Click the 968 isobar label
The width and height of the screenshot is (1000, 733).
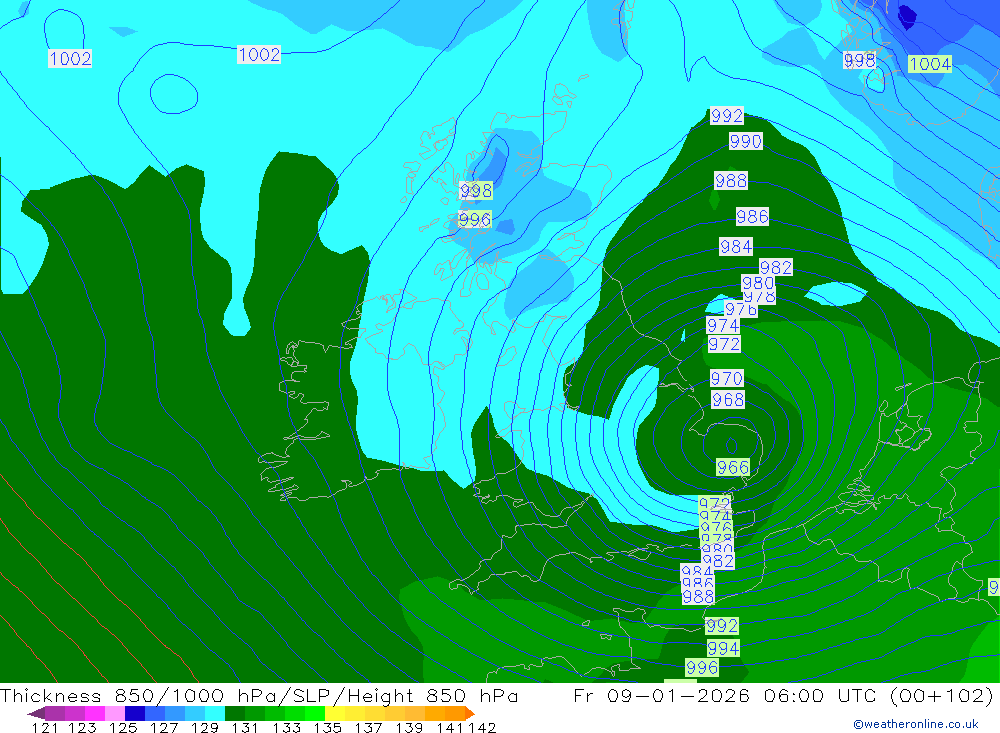tap(728, 399)
